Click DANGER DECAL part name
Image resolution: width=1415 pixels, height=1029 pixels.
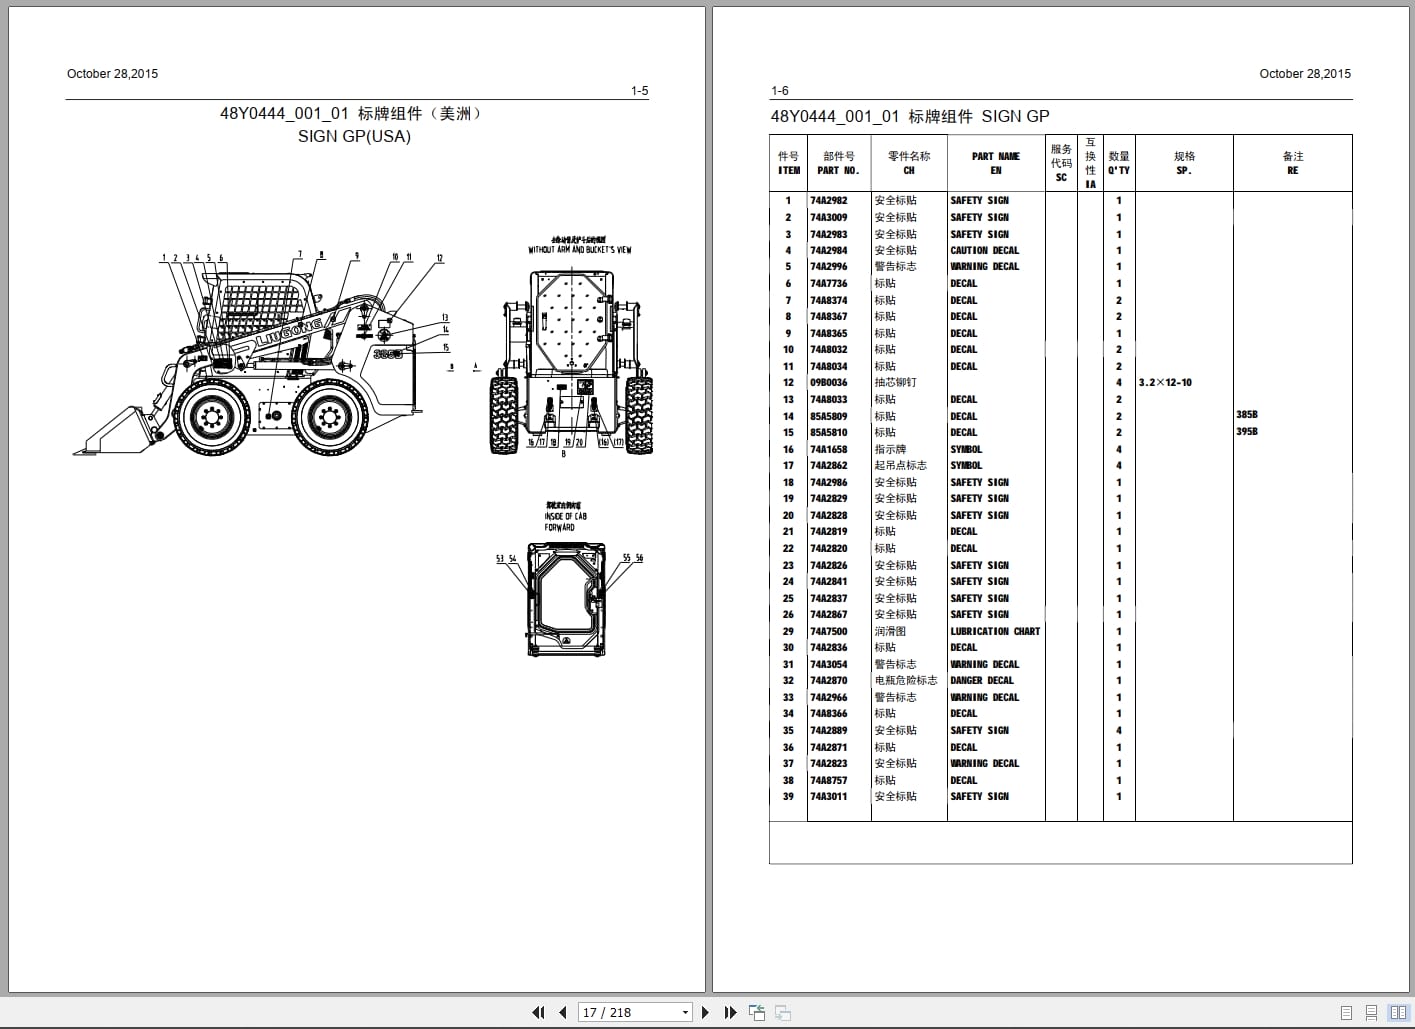[982, 681]
